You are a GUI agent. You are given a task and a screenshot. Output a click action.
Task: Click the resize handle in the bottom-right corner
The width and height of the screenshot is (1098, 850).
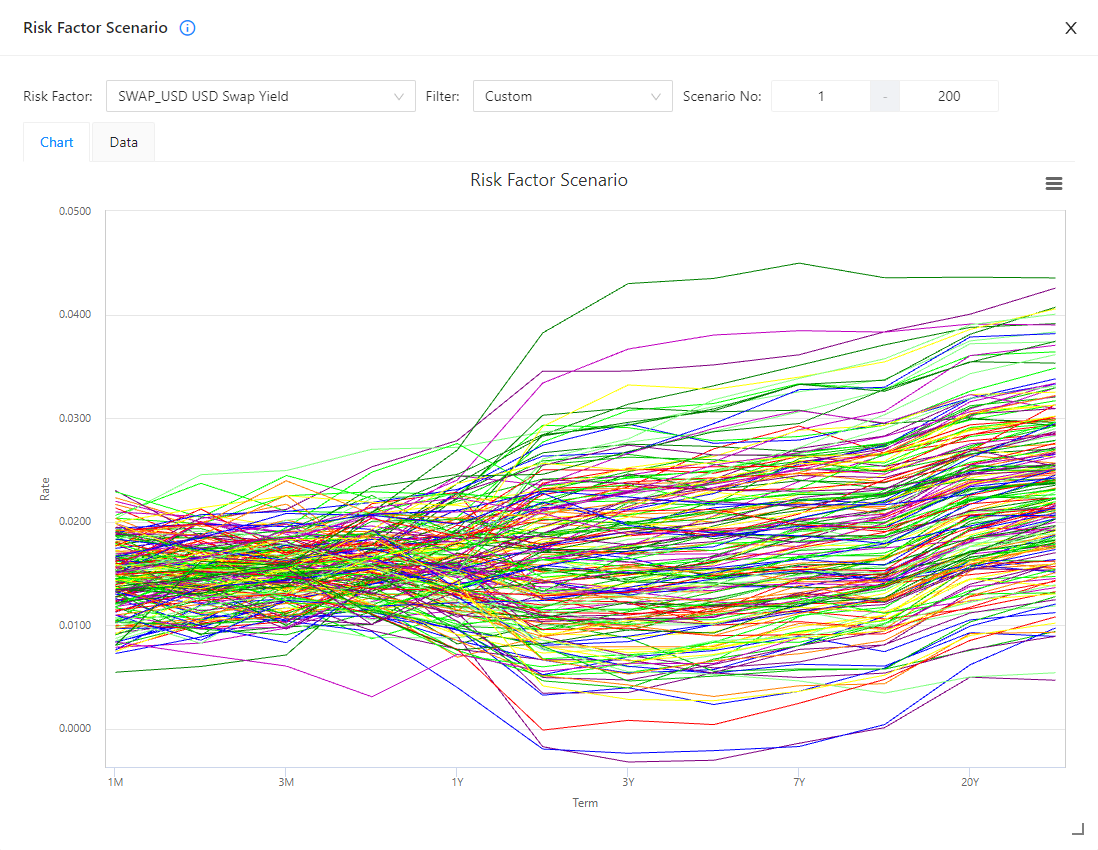[1077, 828]
